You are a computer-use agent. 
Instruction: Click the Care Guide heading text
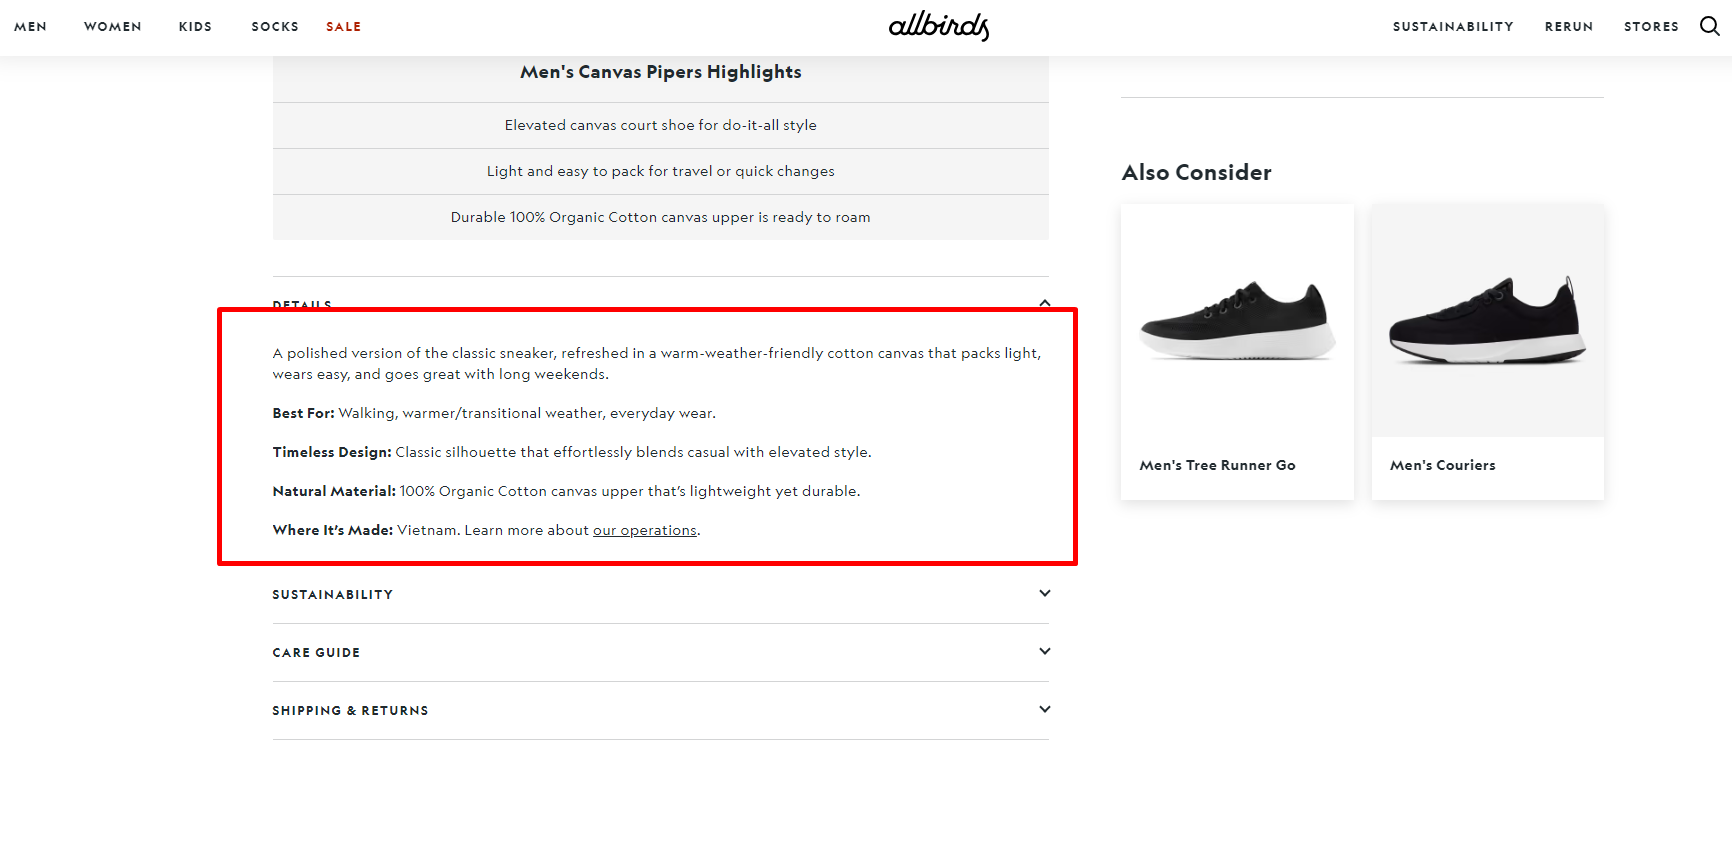pos(316,653)
